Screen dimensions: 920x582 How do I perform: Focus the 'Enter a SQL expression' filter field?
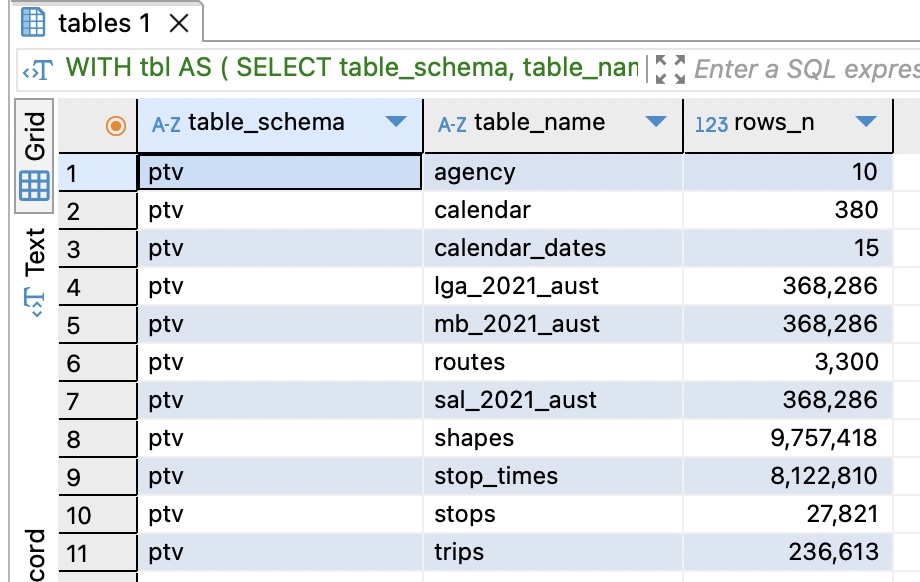(807, 70)
